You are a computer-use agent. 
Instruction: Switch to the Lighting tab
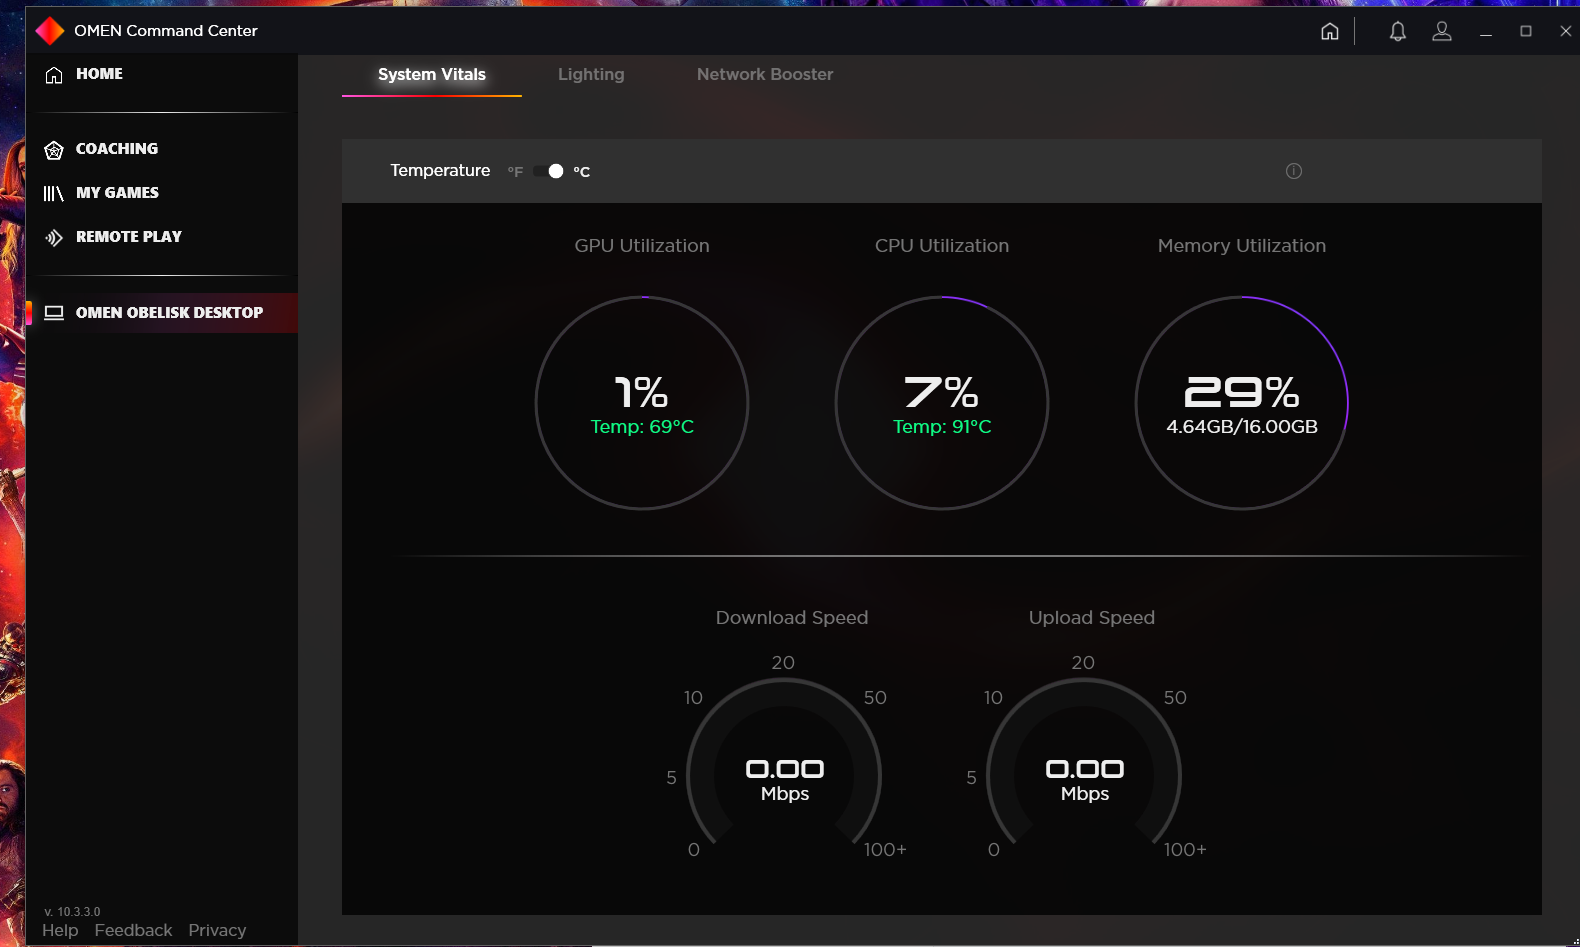(x=591, y=75)
